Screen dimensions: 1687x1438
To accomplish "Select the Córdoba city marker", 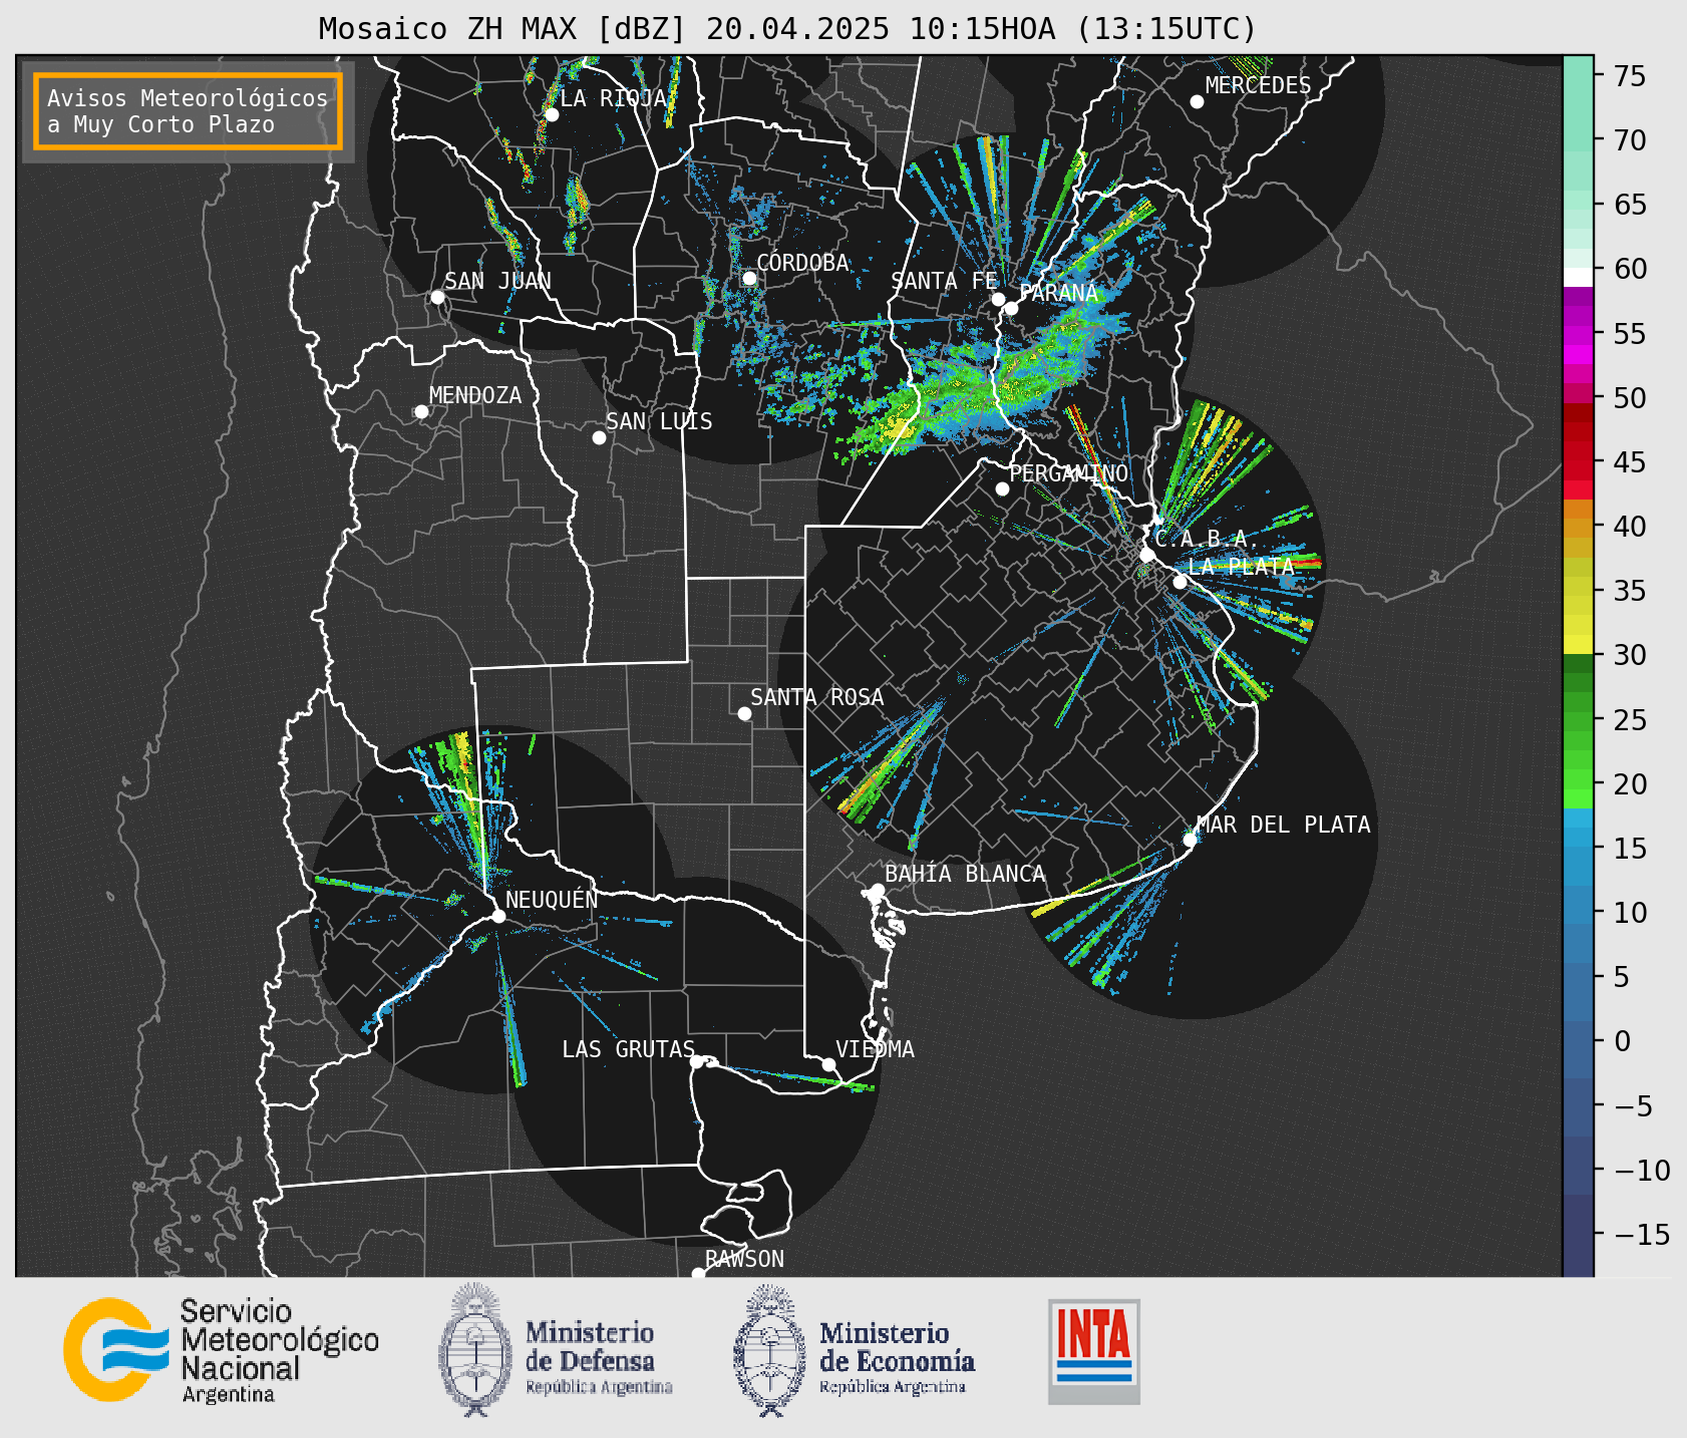I will pyautogui.click(x=750, y=278).
